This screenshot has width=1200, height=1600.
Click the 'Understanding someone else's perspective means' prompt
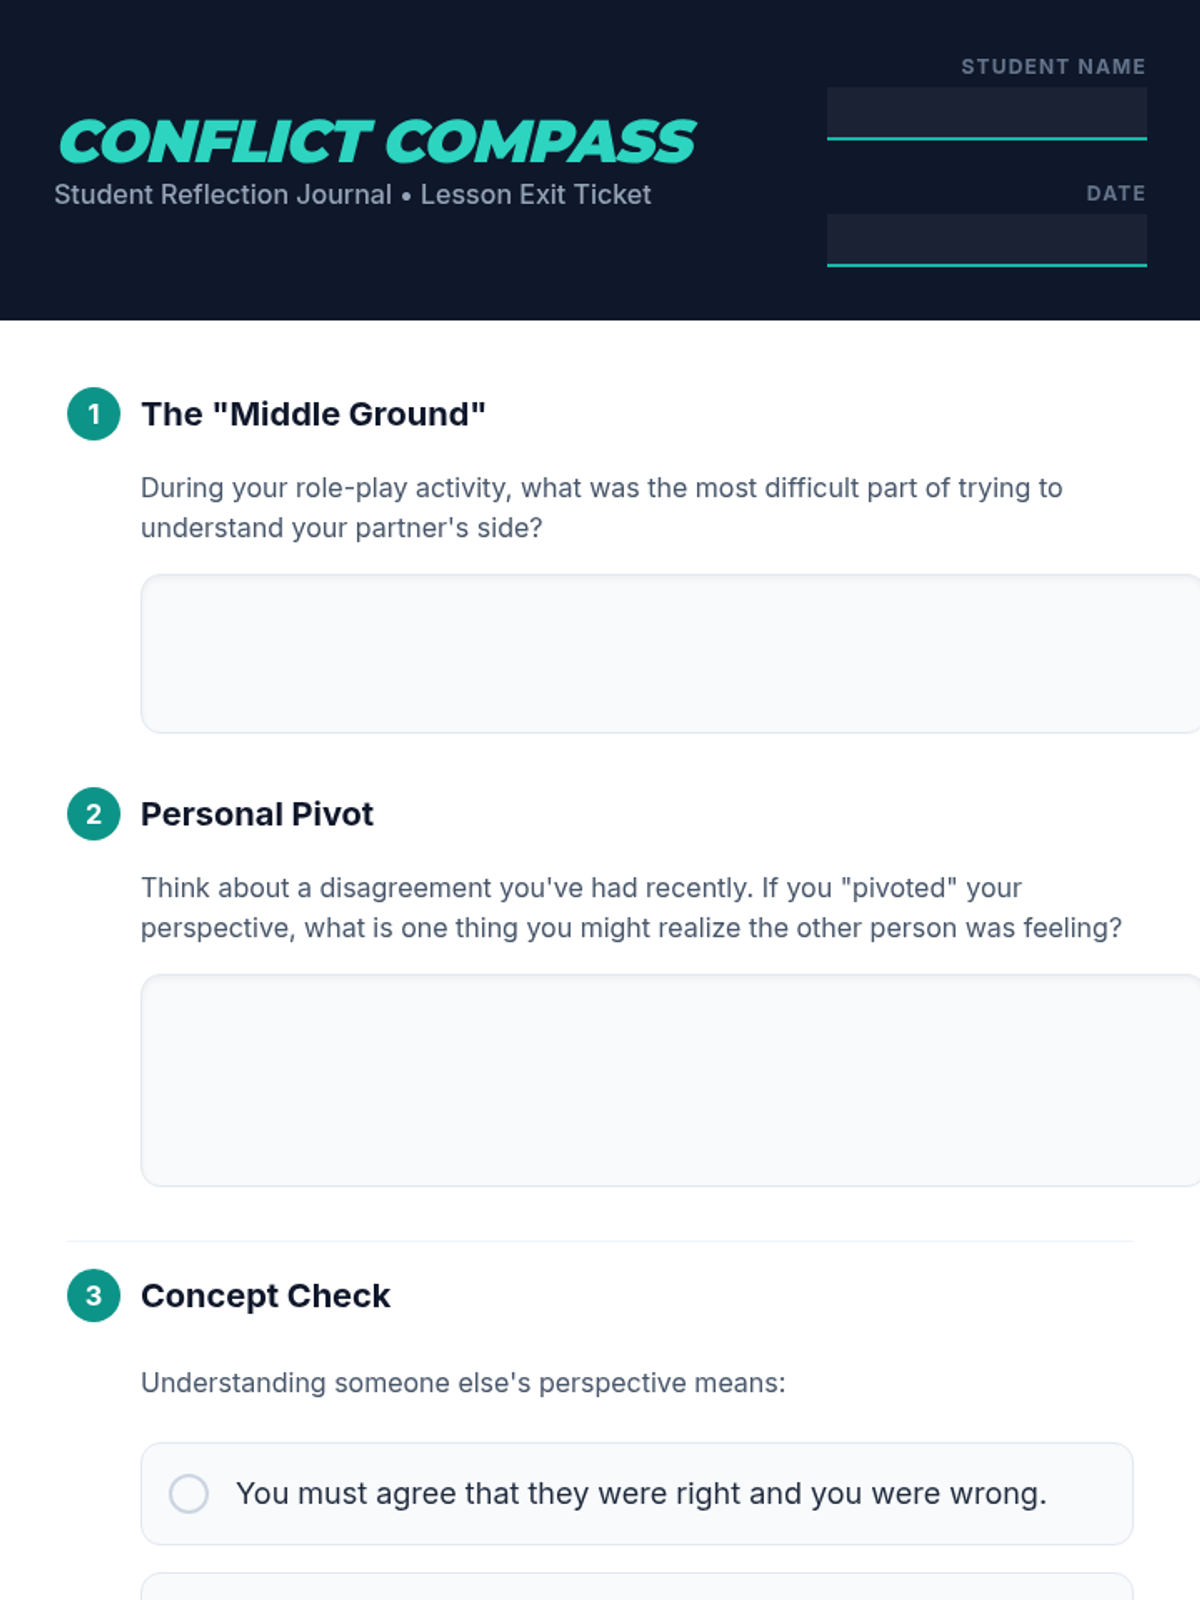pyautogui.click(x=463, y=1383)
